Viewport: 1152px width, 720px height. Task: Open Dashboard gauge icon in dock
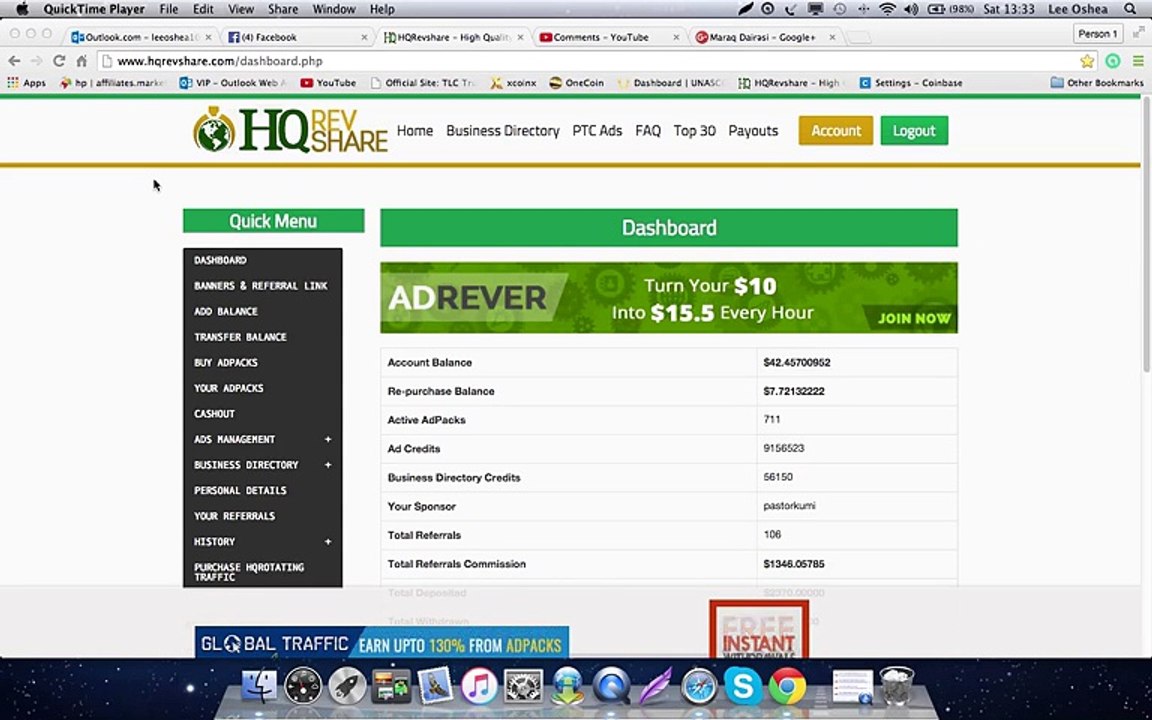point(303,686)
